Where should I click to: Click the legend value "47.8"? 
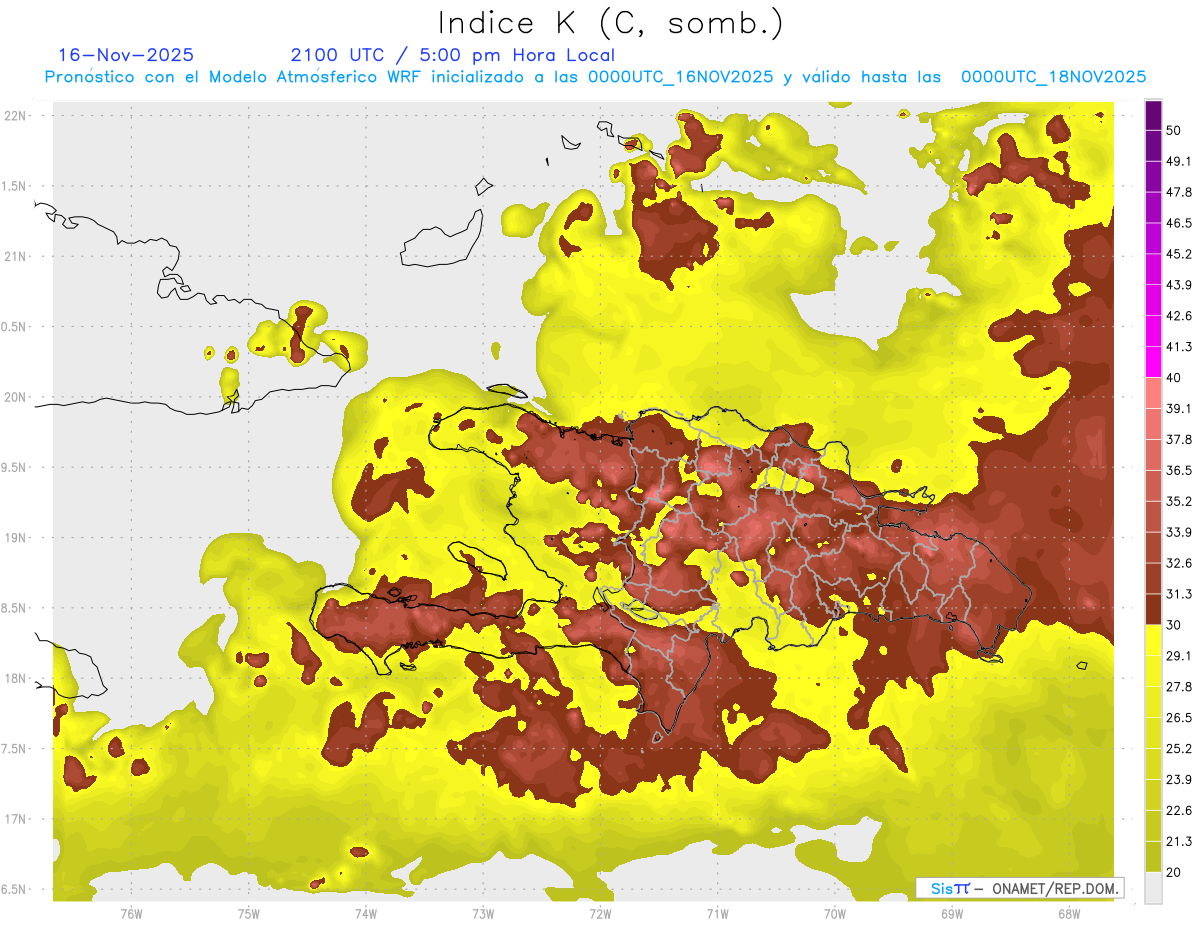click(1179, 192)
